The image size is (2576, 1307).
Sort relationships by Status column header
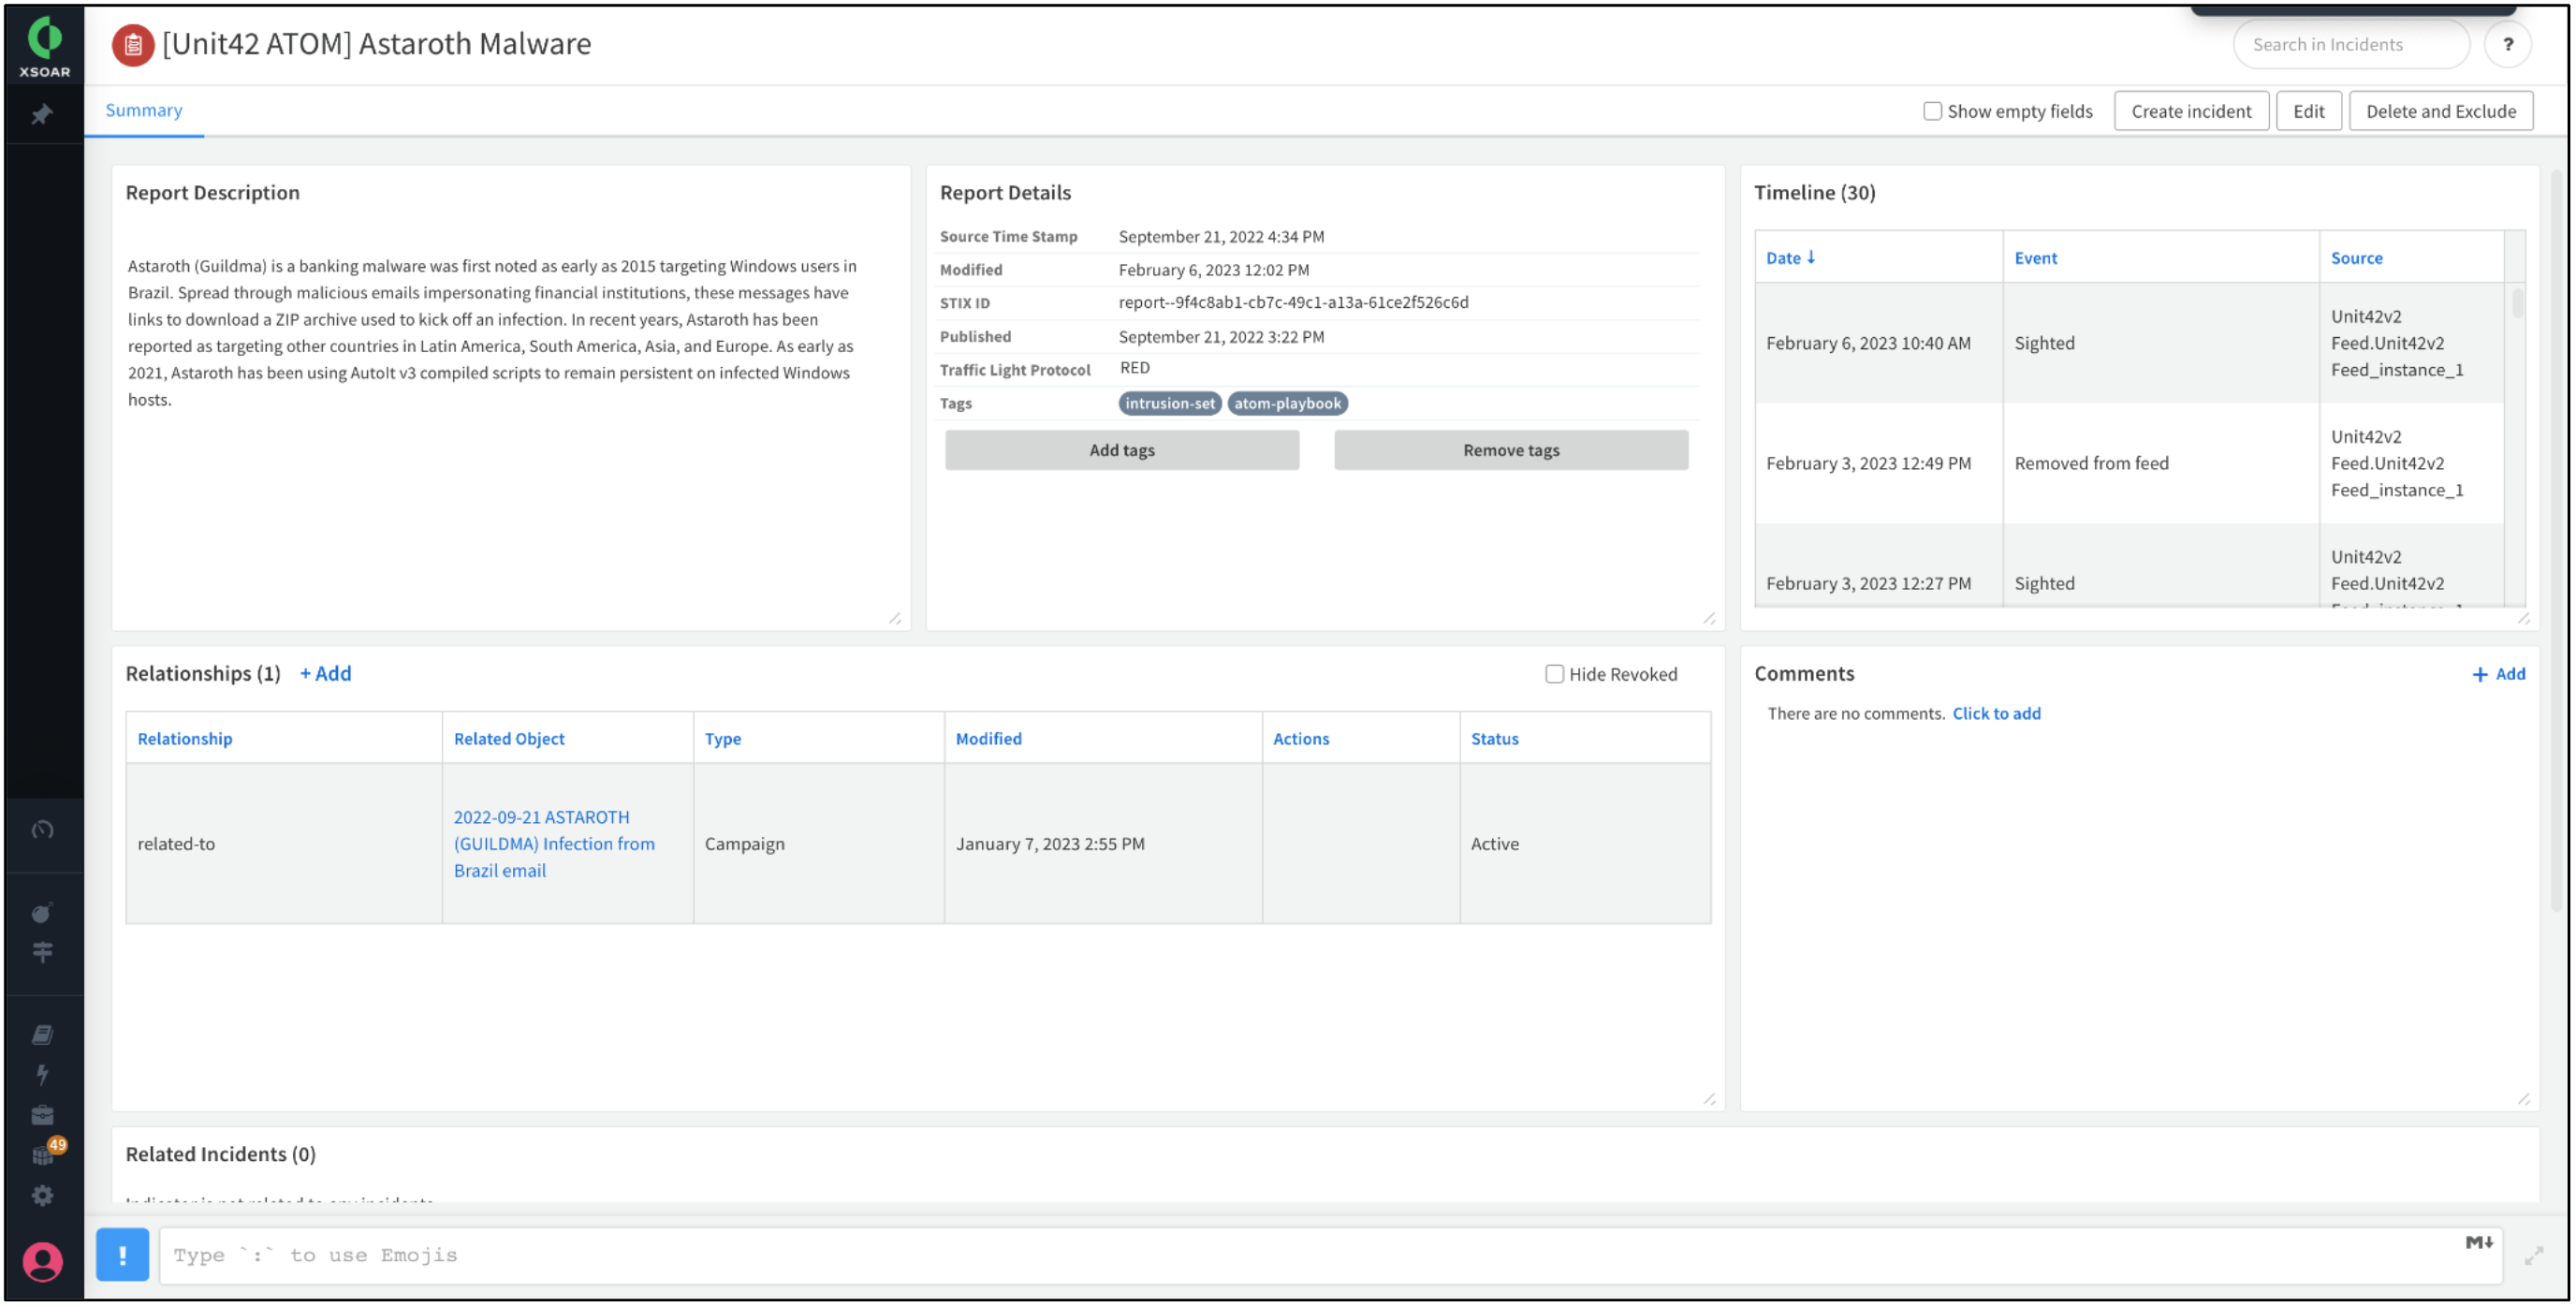pos(1494,739)
